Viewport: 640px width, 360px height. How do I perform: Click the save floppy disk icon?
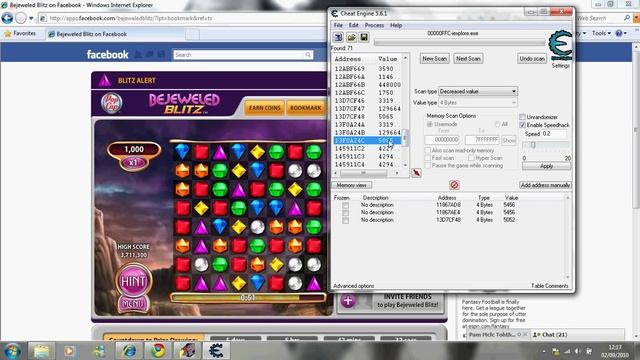[x=364, y=38]
